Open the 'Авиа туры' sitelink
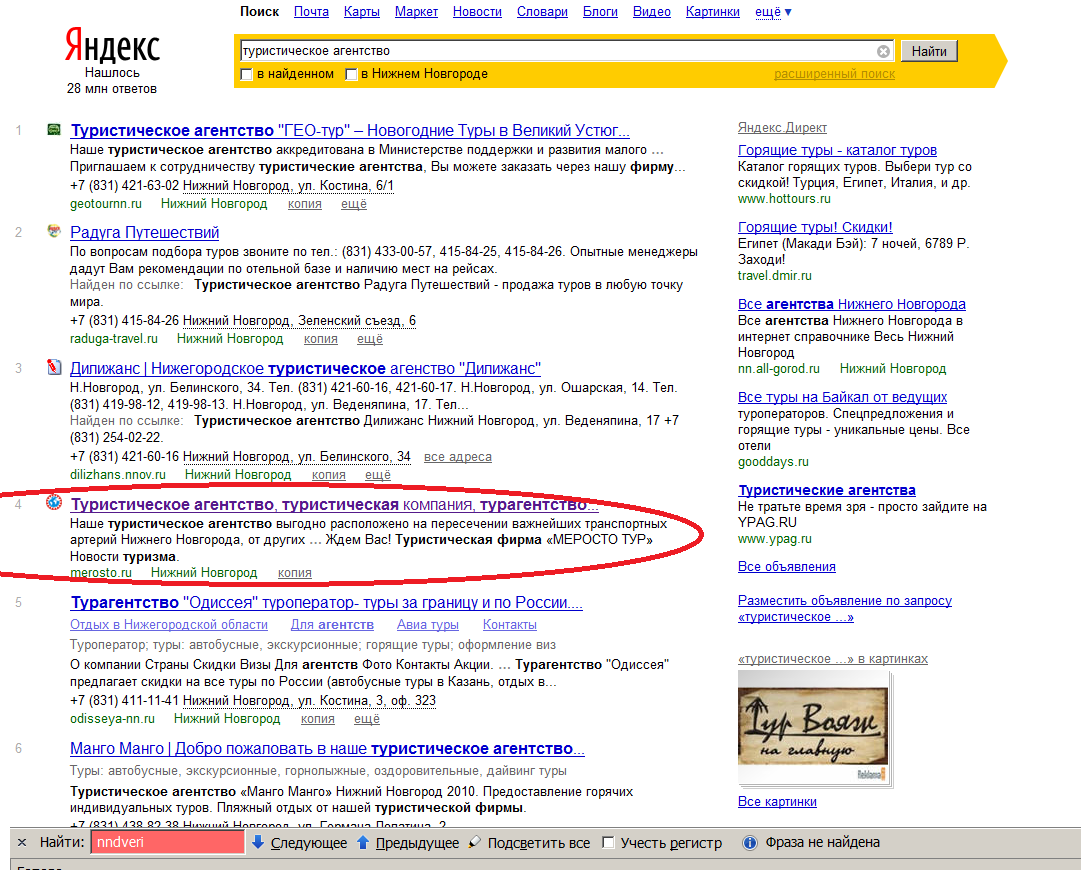Screen dimensions: 1081x870 point(428,625)
